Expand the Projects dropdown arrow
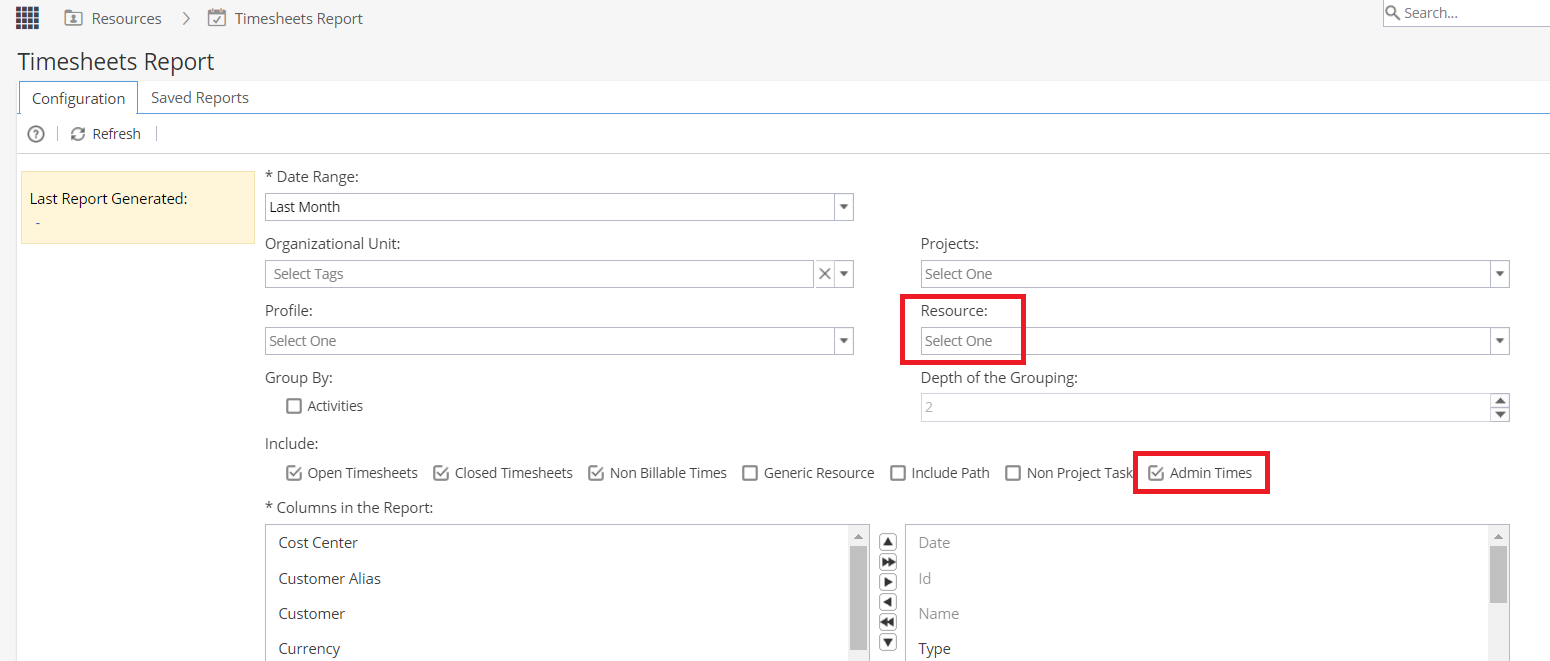Image resolution: width=1550 pixels, height=661 pixels. pyautogui.click(x=1500, y=274)
